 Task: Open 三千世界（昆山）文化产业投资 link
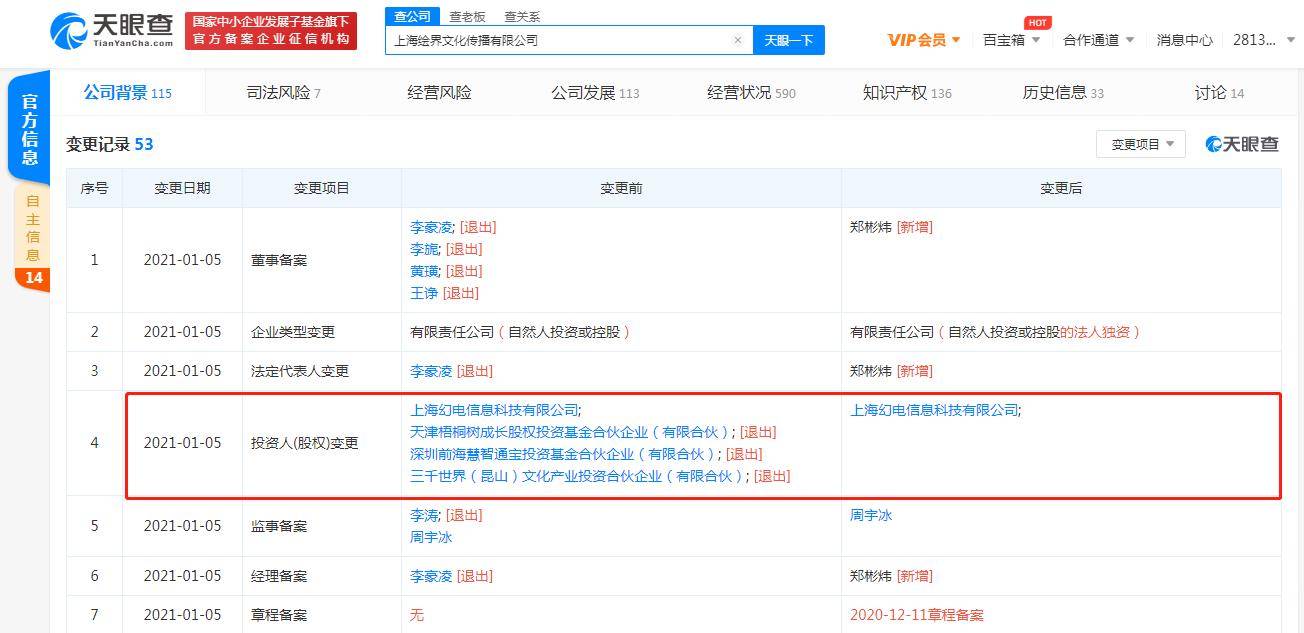click(x=577, y=476)
